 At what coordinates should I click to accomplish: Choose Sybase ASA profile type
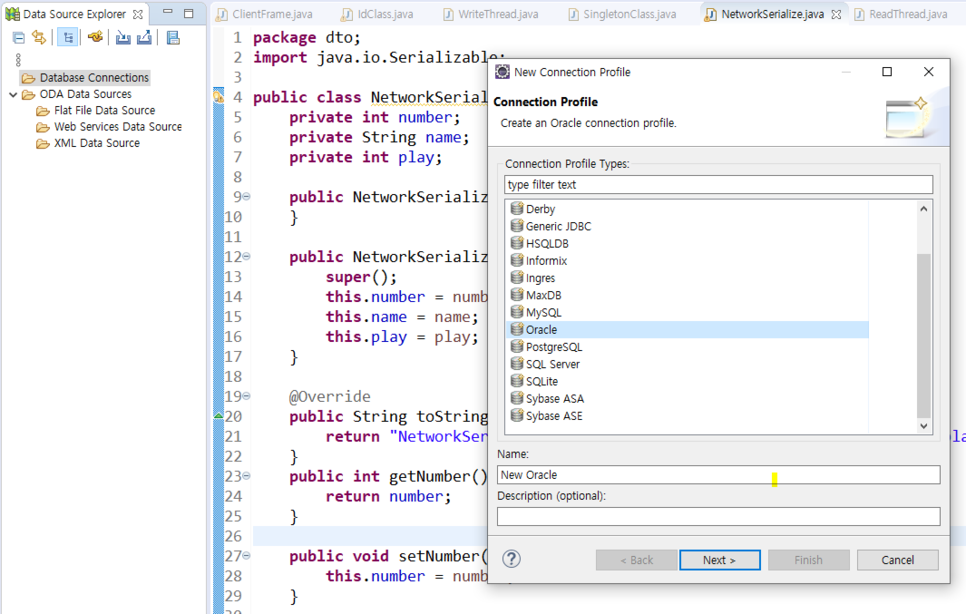[687, 399]
